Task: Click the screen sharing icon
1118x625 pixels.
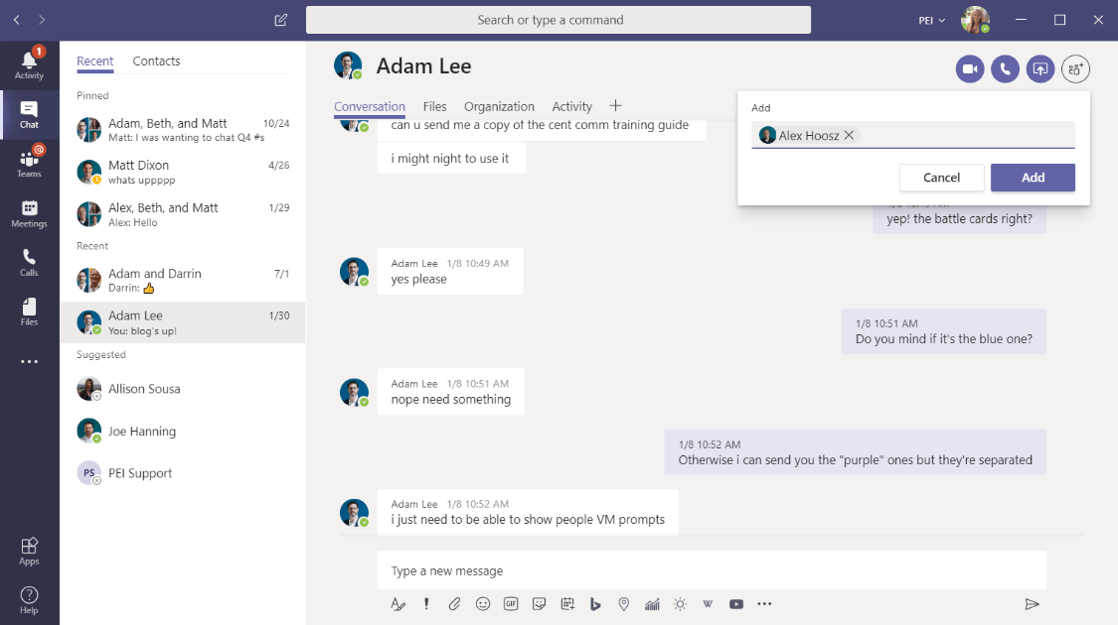Action: tap(1040, 69)
